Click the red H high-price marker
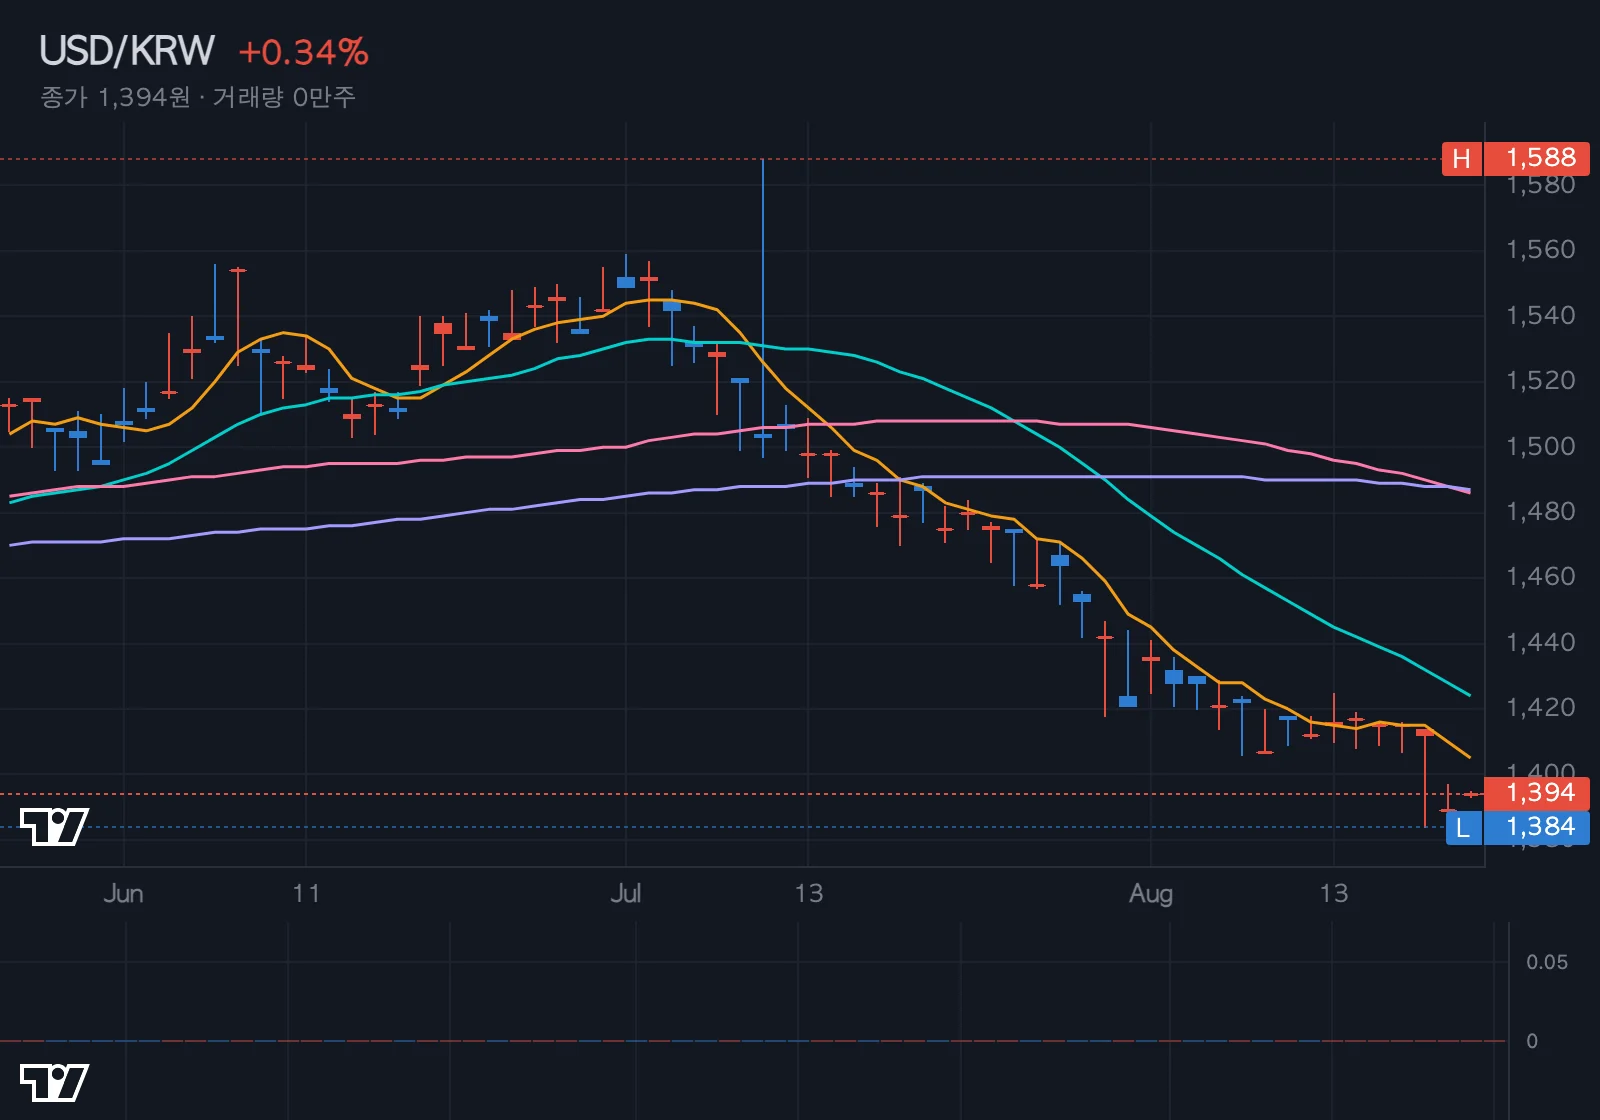Image resolution: width=1600 pixels, height=1120 pixels. tap(1461, 158)
